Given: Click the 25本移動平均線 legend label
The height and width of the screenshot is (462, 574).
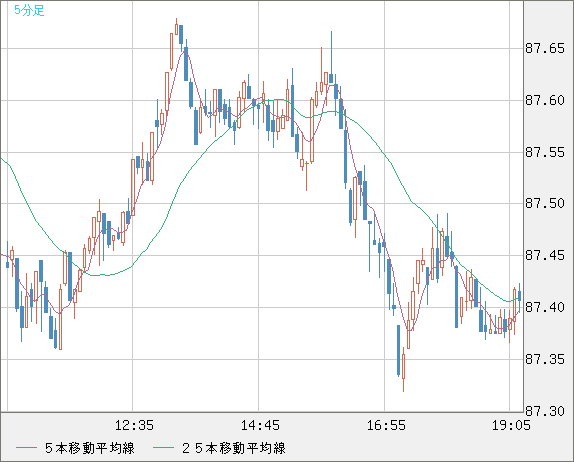Looking at the screenshot, I should (x=234, y=448).
